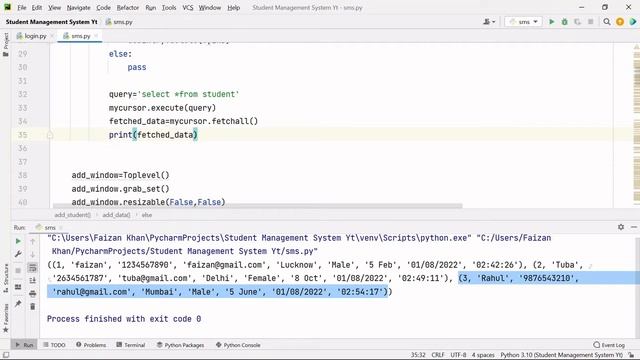Close the sms.py editor tab
This screenshot has height=360, width=640.
coord(96,36)
